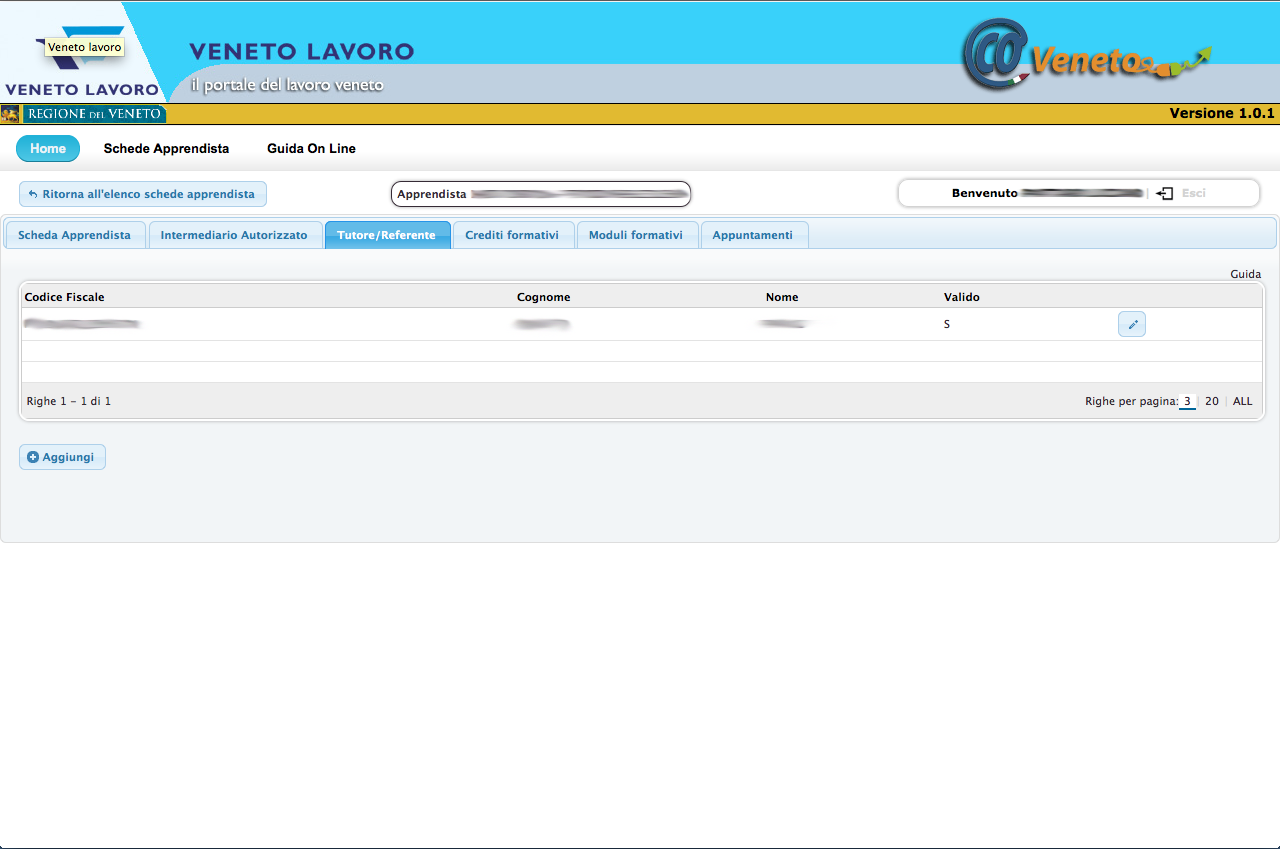Sort by the Cognome column header
This screenshot has width=1280, height=849.
tap(543, 297)
